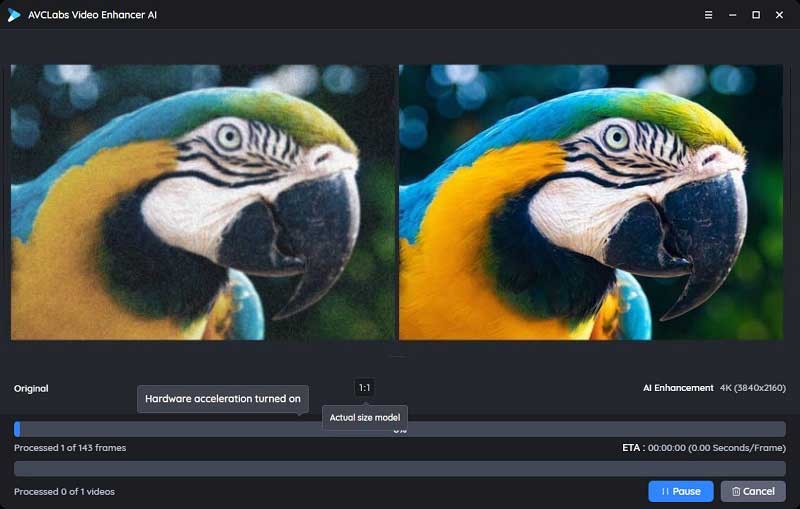Click 'Processed 1 of 143 frames' text
Screen dimensions: 800x509
(70, 448)
